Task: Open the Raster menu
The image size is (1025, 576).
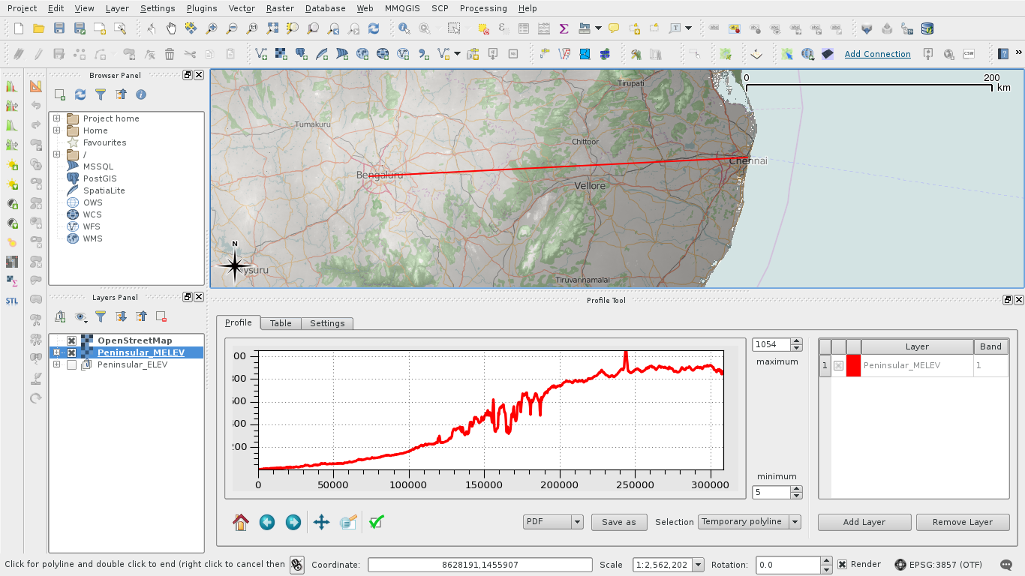Action: coord(279,8)
